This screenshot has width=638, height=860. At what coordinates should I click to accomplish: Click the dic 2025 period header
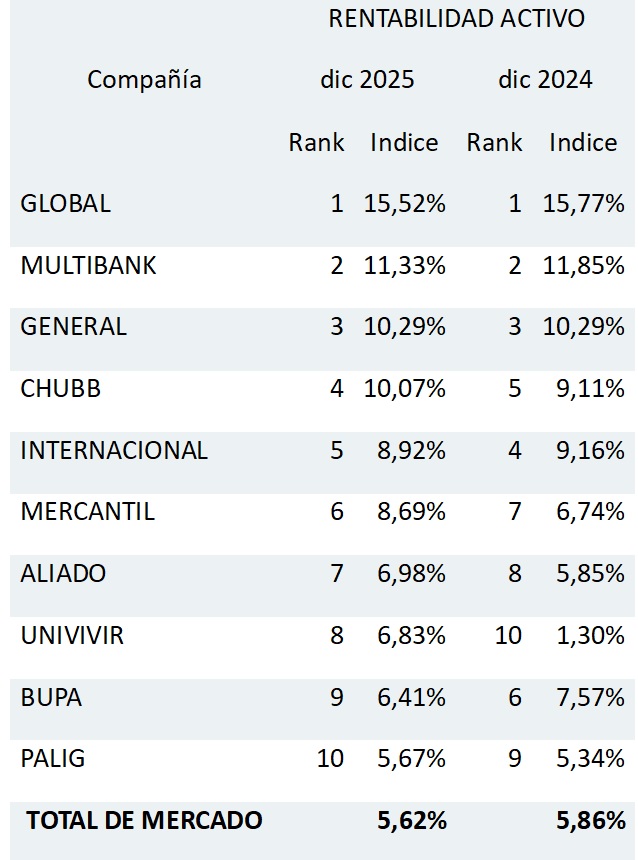367,80
